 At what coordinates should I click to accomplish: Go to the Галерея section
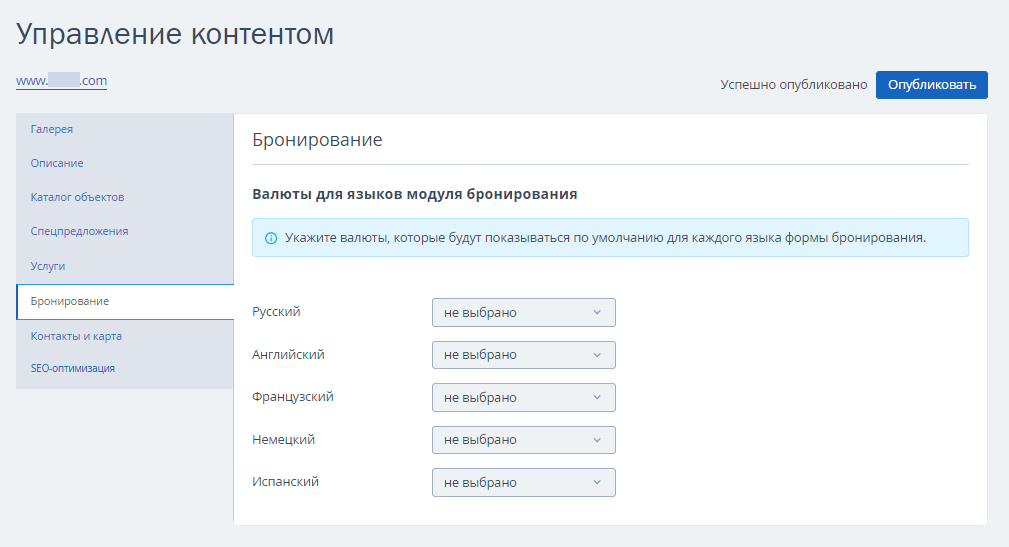pyautogui.click(x=51, y=129)
